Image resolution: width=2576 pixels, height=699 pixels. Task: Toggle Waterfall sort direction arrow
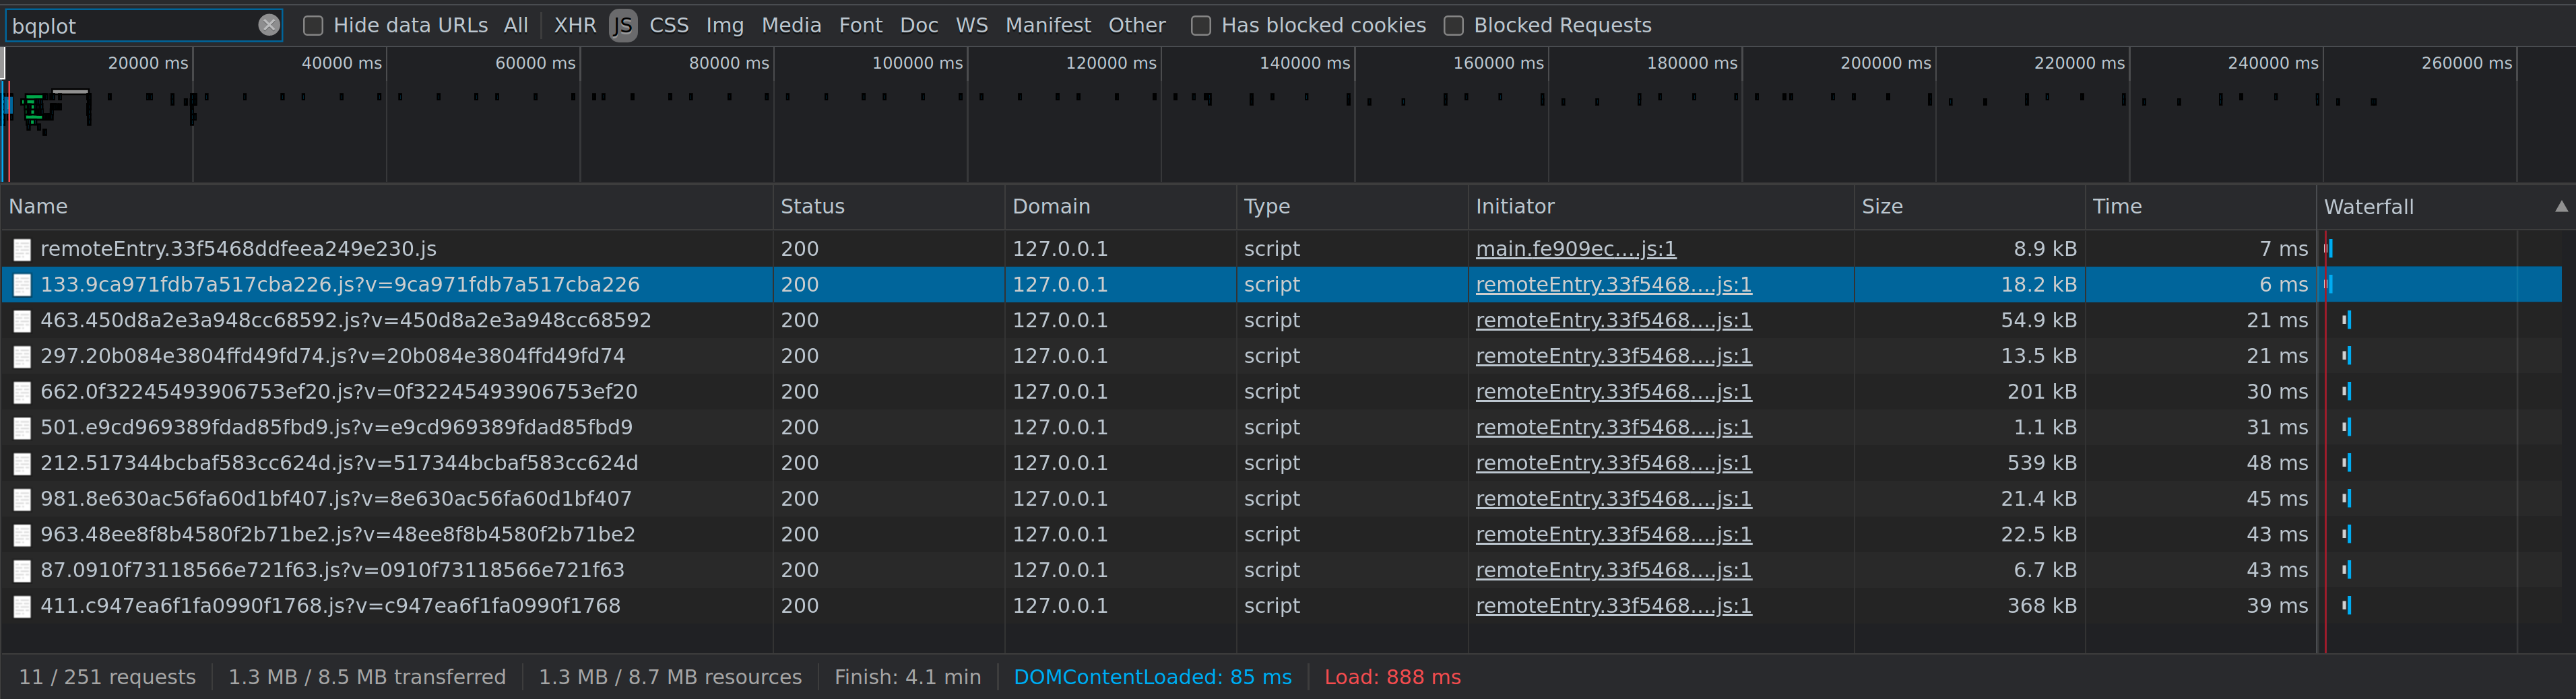(x=2561, y=207)
